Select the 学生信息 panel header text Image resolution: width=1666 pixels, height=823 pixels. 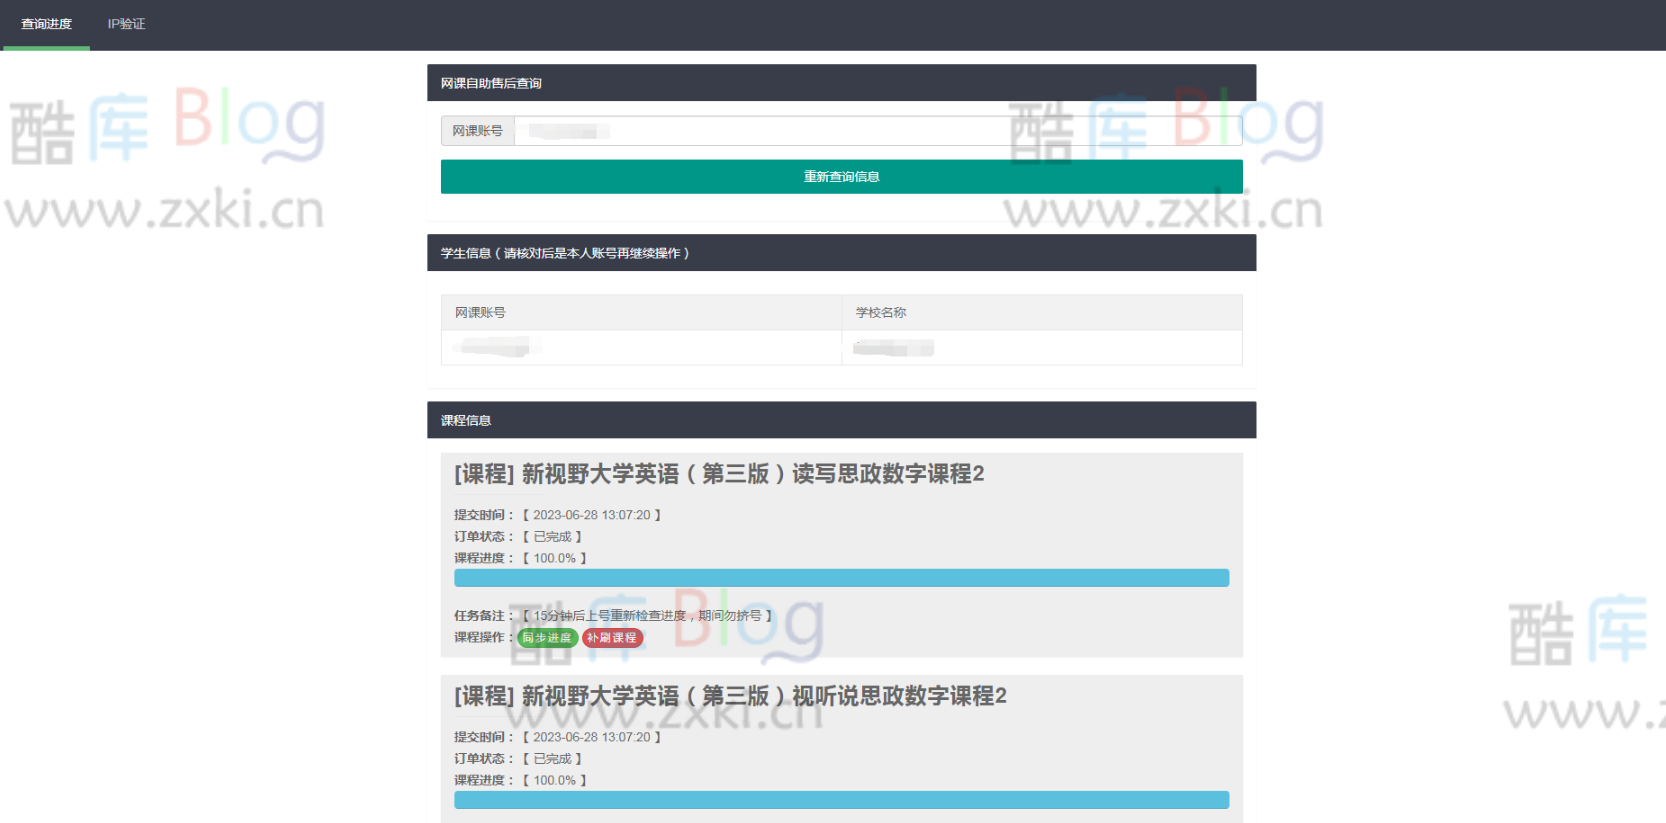(x=565, y=253)
